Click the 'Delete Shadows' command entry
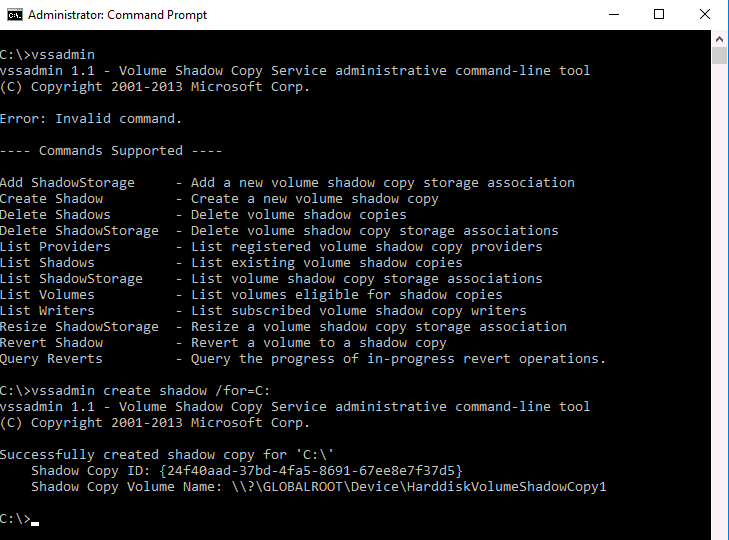 (55, 214)
